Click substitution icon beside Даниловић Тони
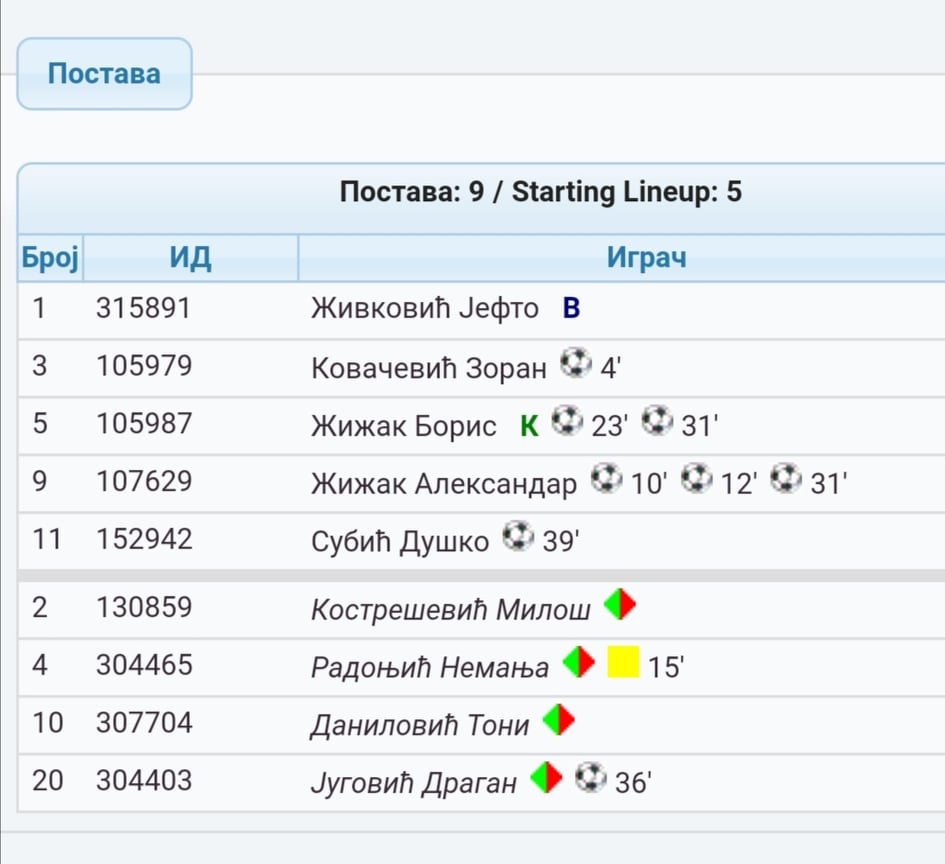This screenshot has height=864, width=945. (559, 720)
